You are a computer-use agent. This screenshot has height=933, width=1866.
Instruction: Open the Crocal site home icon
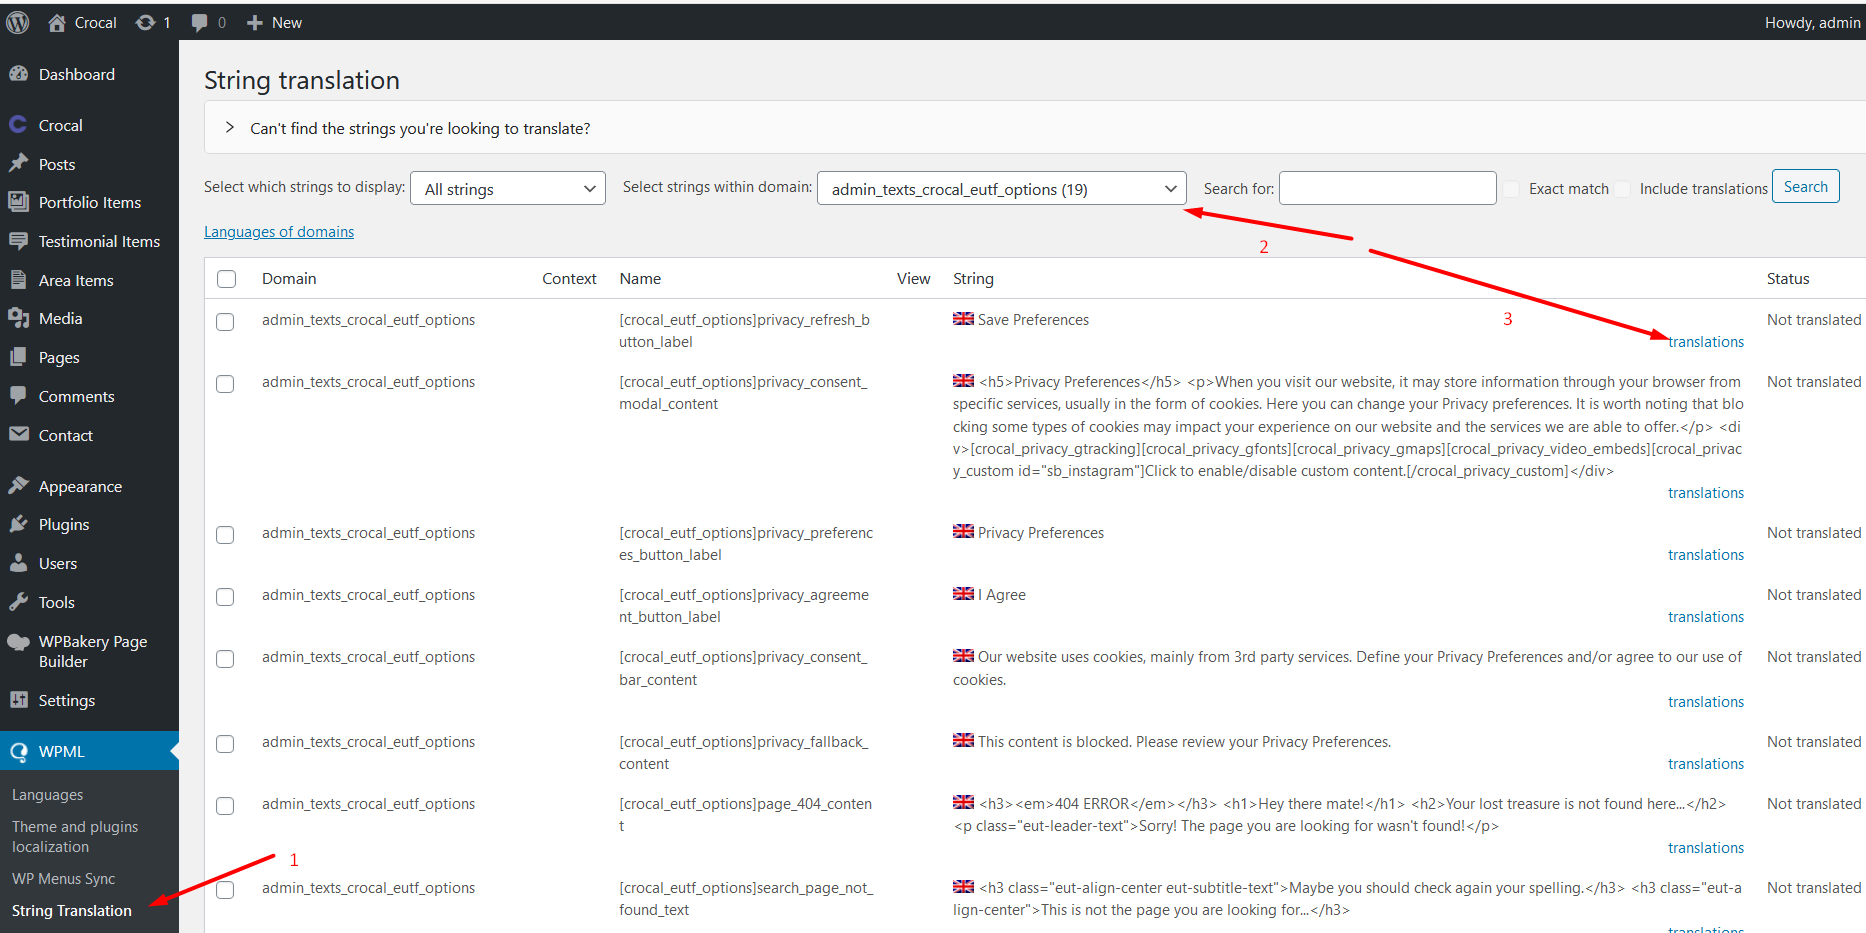57,22
